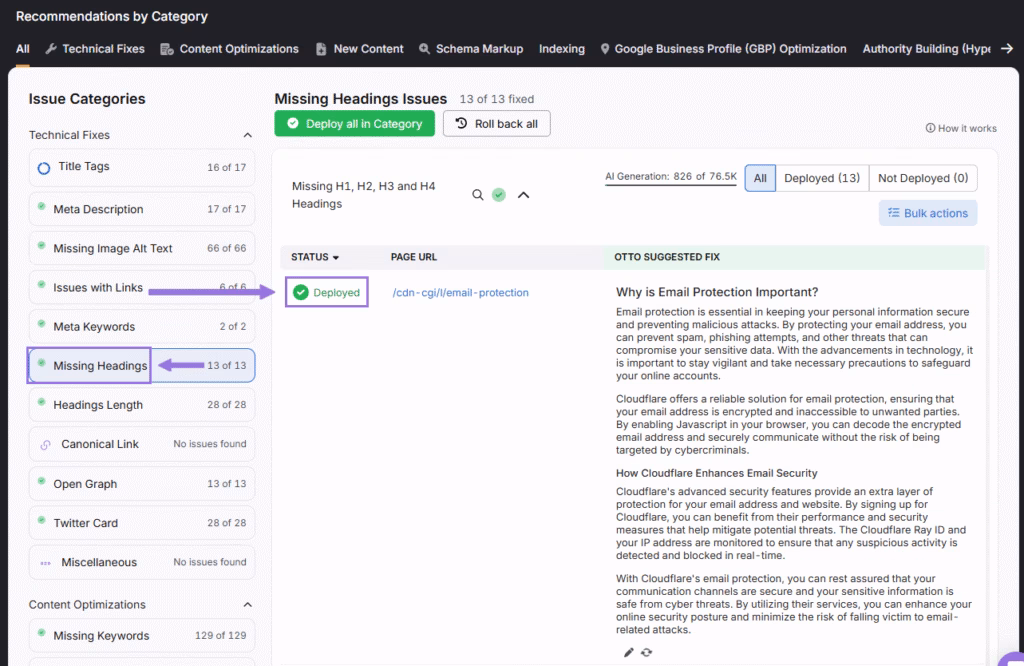Viewport: 1024px width, 666px height.
Task: Click the How it works info icon
Action: (x=930, y=129)
